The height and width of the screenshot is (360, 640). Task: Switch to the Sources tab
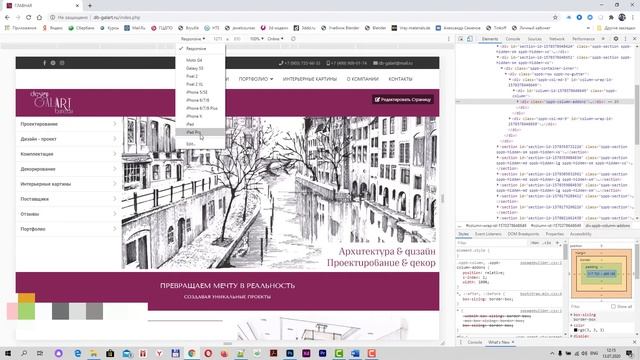[534, 39]
